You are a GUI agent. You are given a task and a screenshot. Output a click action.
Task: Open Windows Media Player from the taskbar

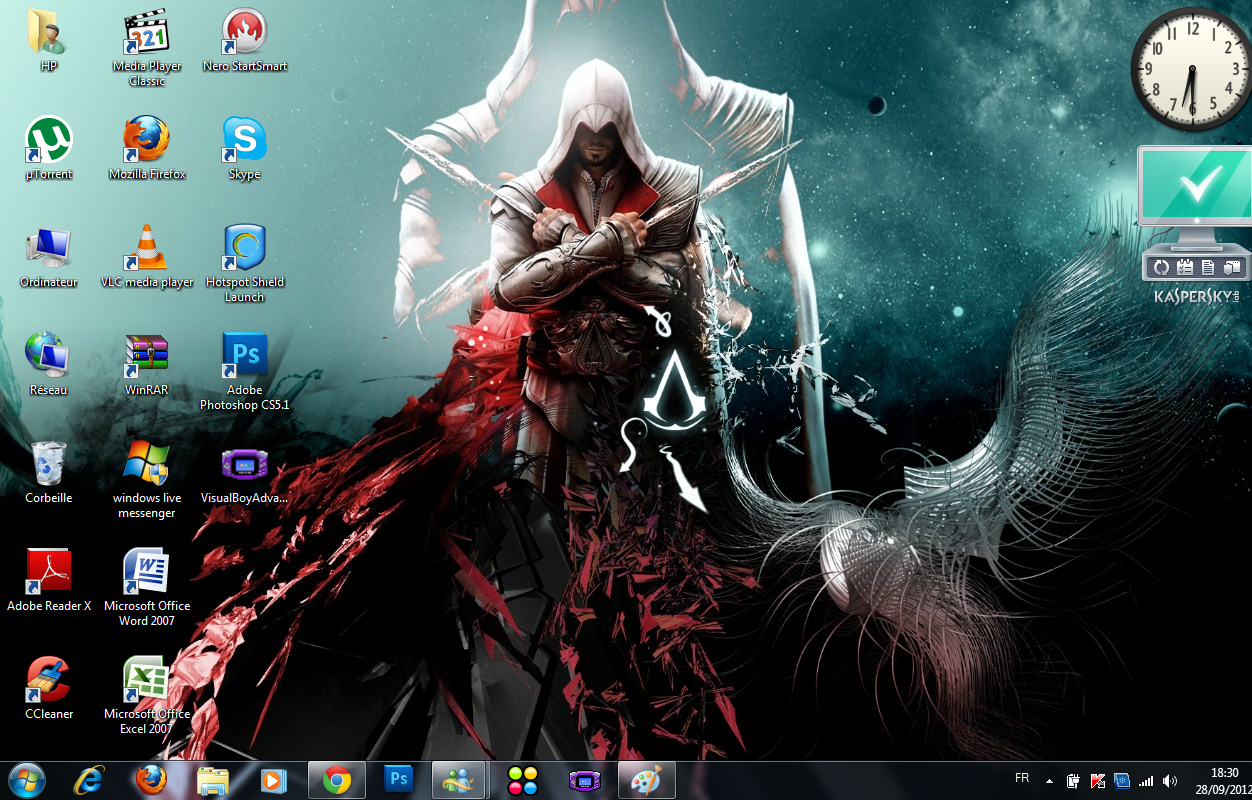273,780
